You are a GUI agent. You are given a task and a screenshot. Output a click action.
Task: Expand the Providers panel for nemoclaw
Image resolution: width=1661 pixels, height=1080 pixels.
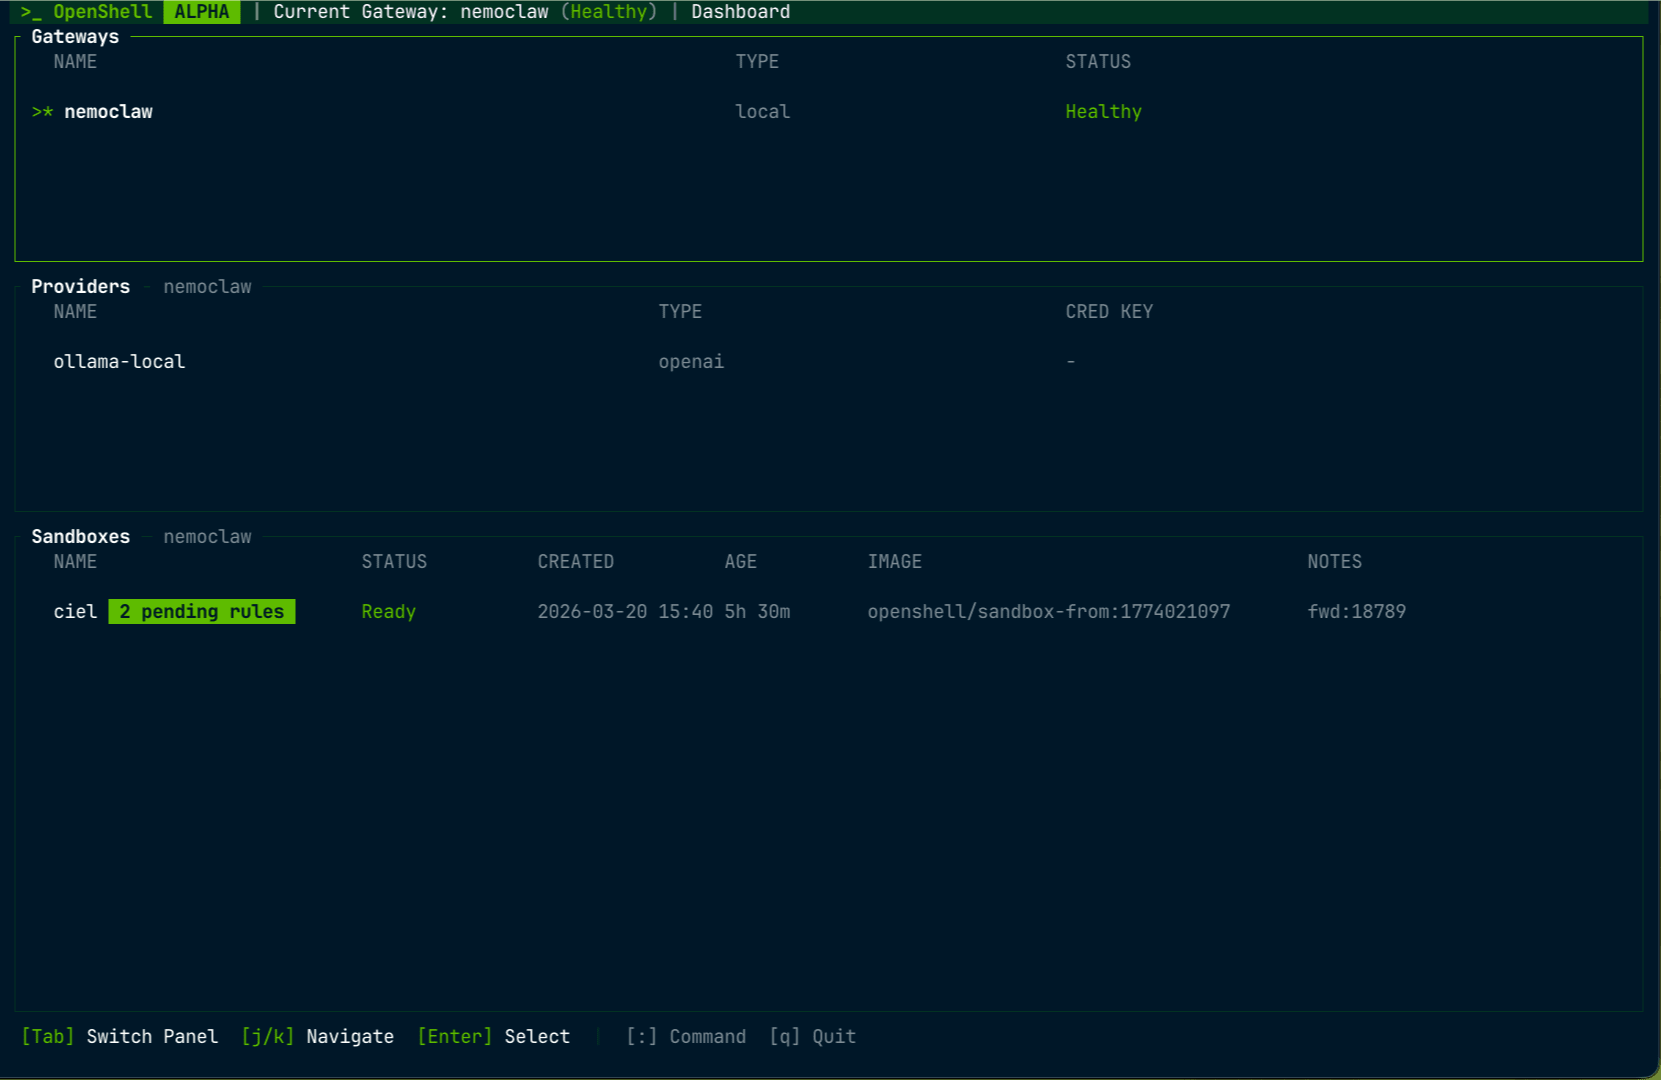(80, 286)
